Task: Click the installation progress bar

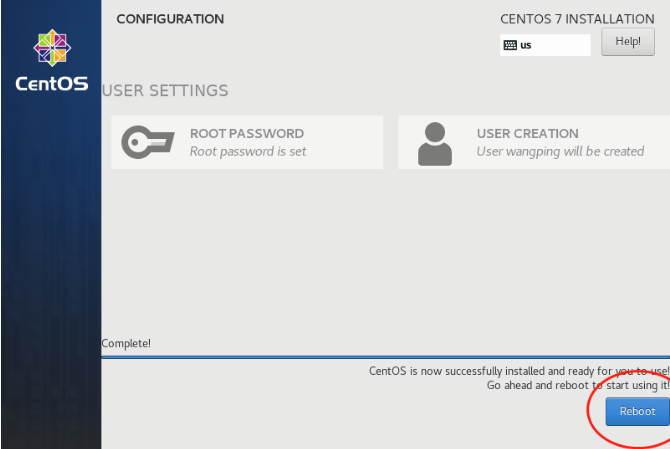Action: pyautogui.click(x=385, y=358)
